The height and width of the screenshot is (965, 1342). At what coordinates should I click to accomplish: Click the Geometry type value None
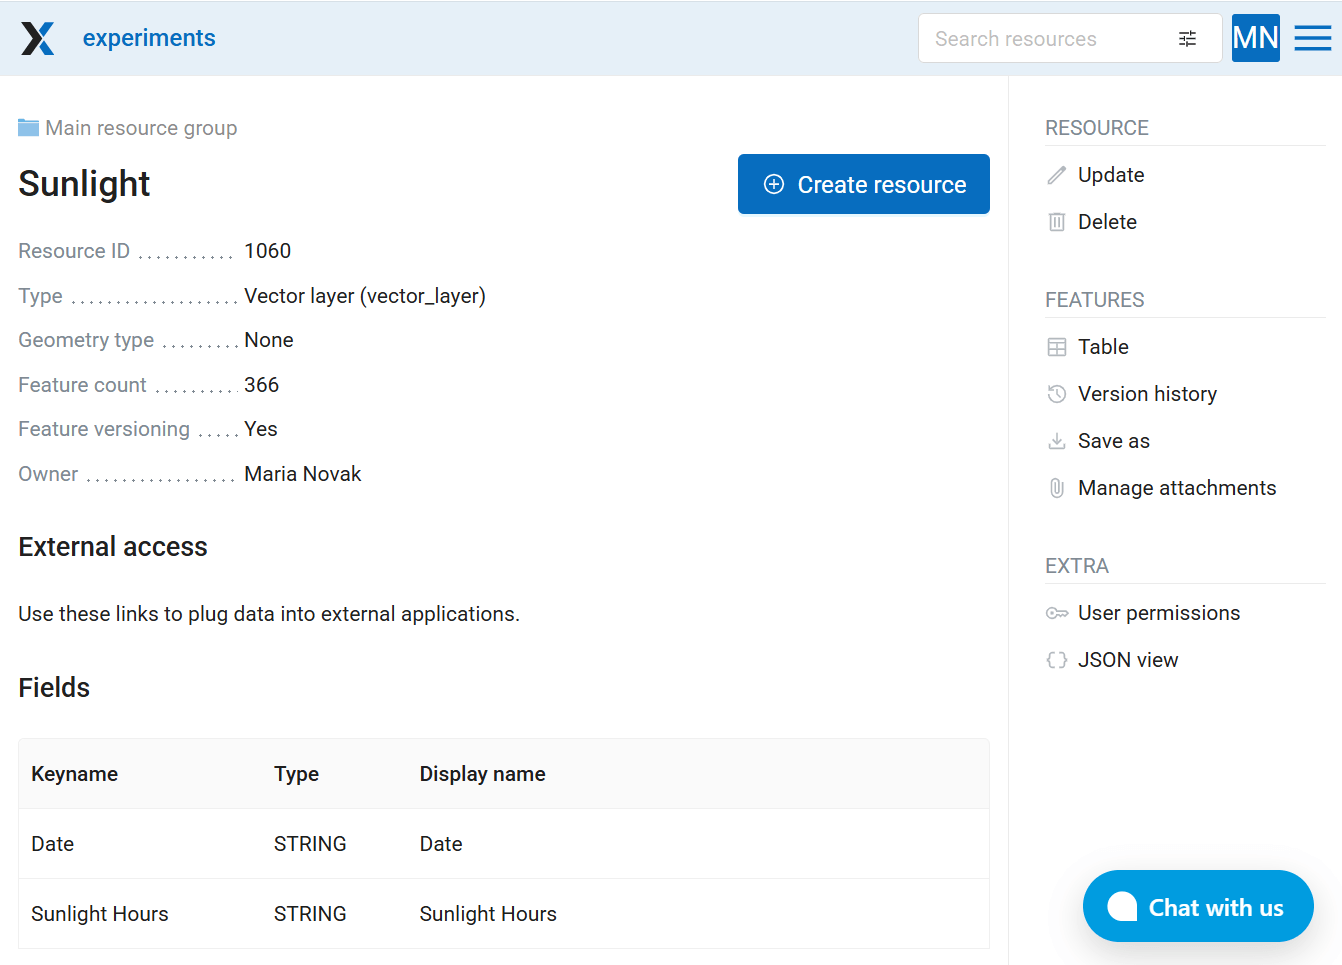pyautogui.click(x=269, y=340)
